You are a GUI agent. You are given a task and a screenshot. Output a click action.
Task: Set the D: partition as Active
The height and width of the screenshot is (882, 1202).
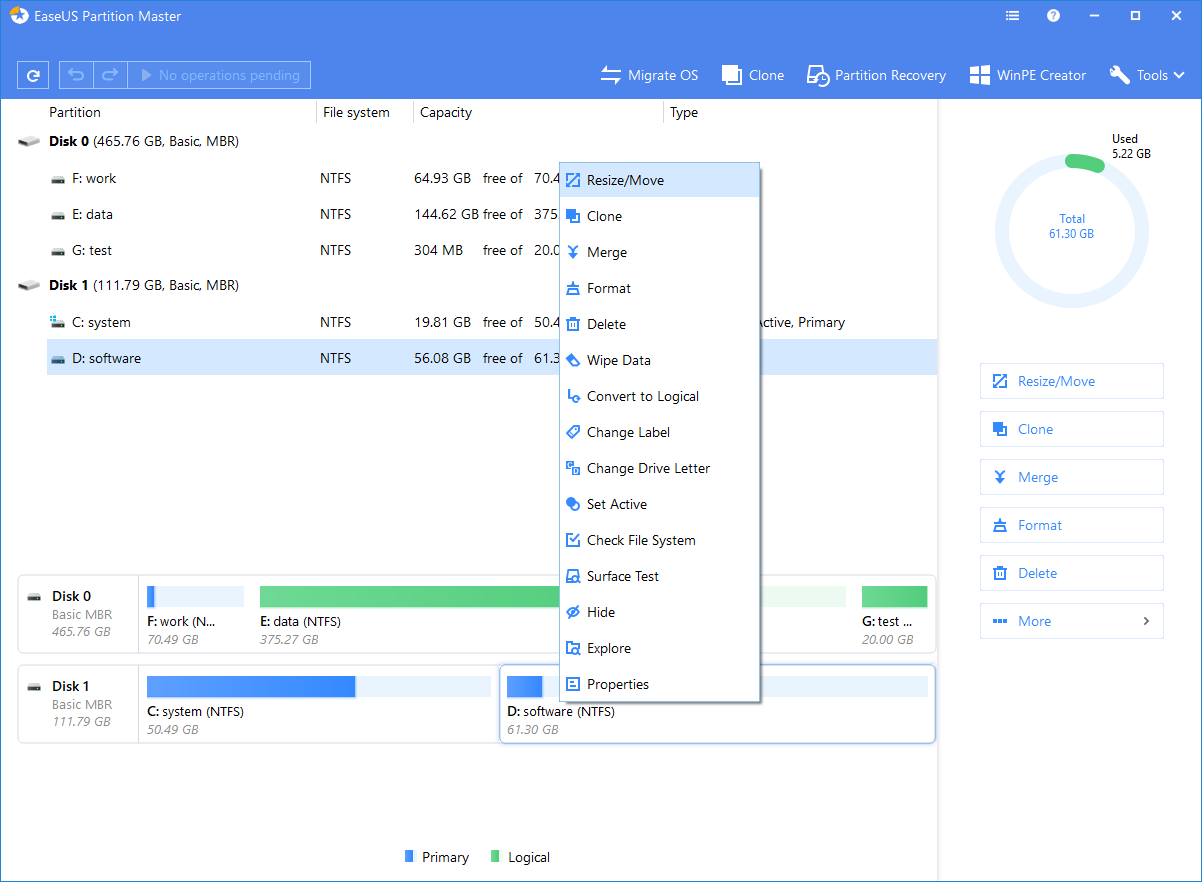(613, 504)
